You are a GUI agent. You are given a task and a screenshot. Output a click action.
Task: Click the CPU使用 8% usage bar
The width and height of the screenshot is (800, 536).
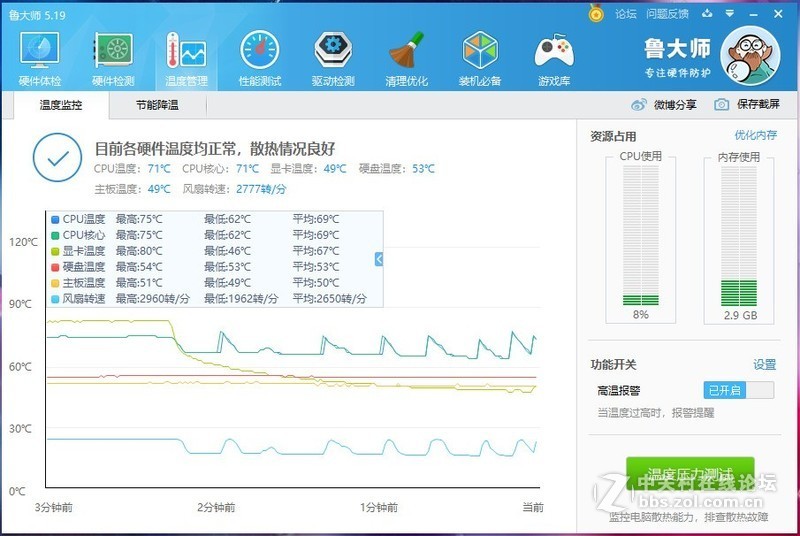pyautogui.click(x=641, y=235)
